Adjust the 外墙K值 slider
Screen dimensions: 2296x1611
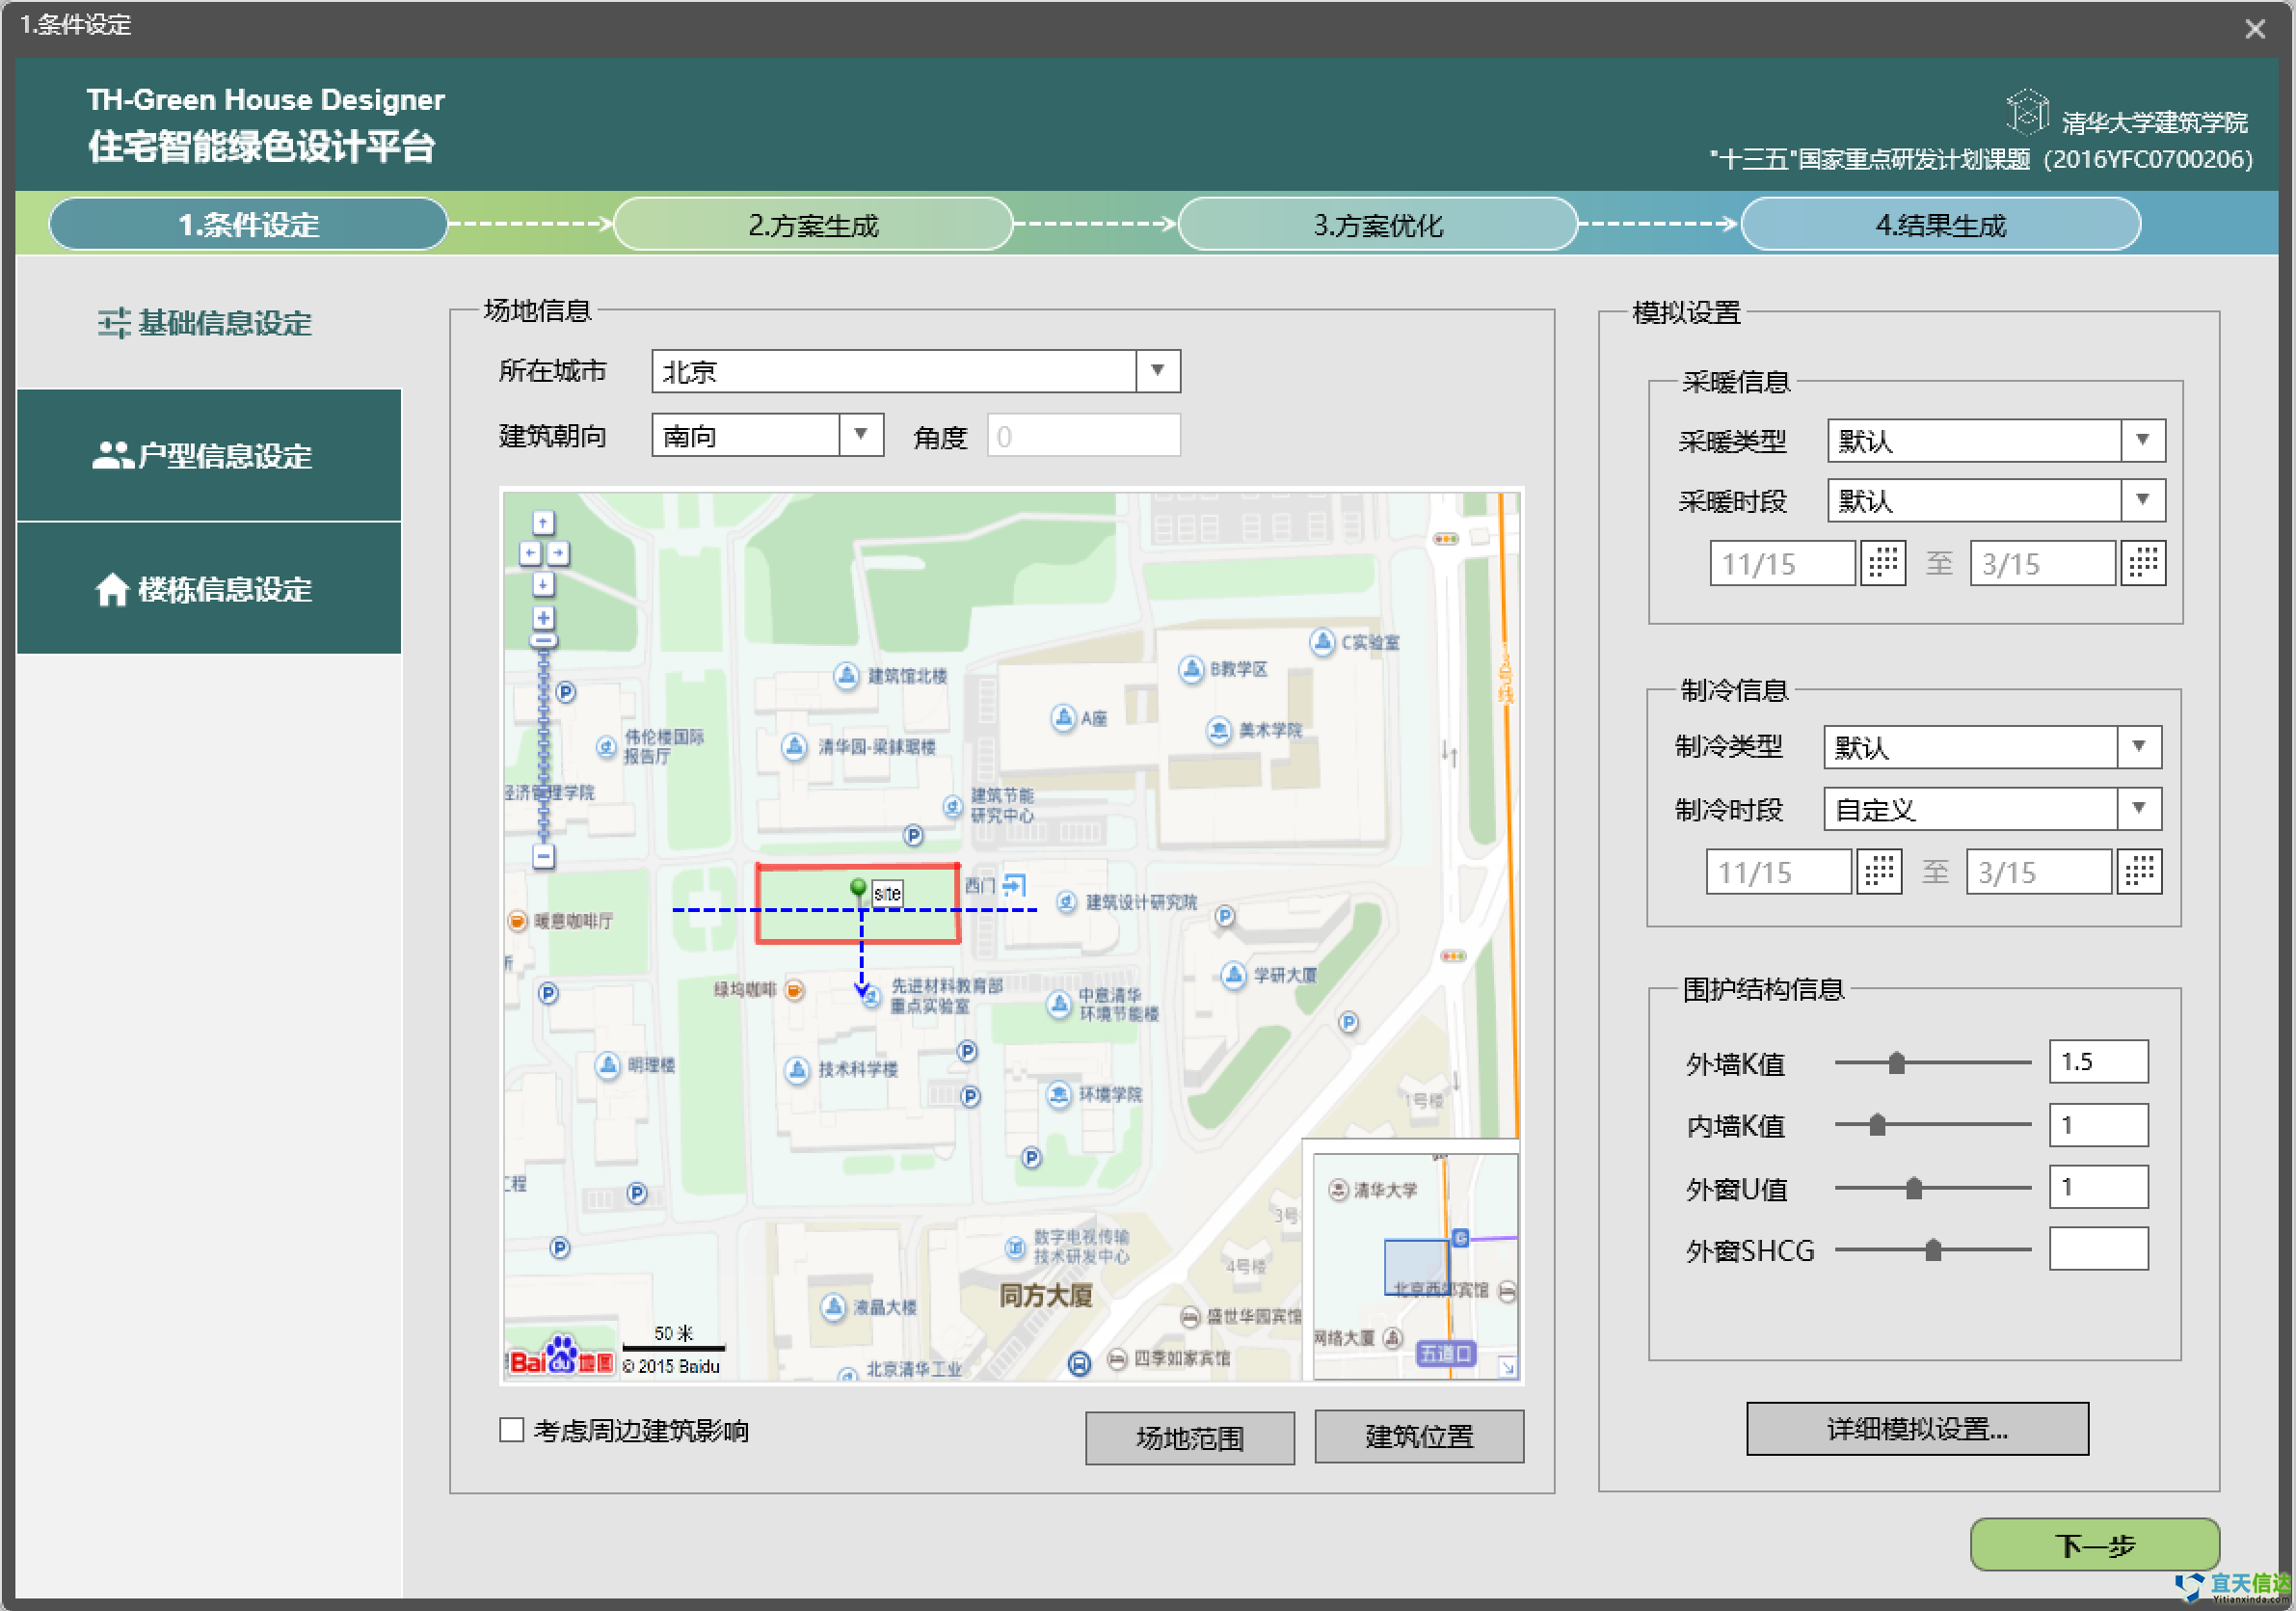[1898, 1063]
